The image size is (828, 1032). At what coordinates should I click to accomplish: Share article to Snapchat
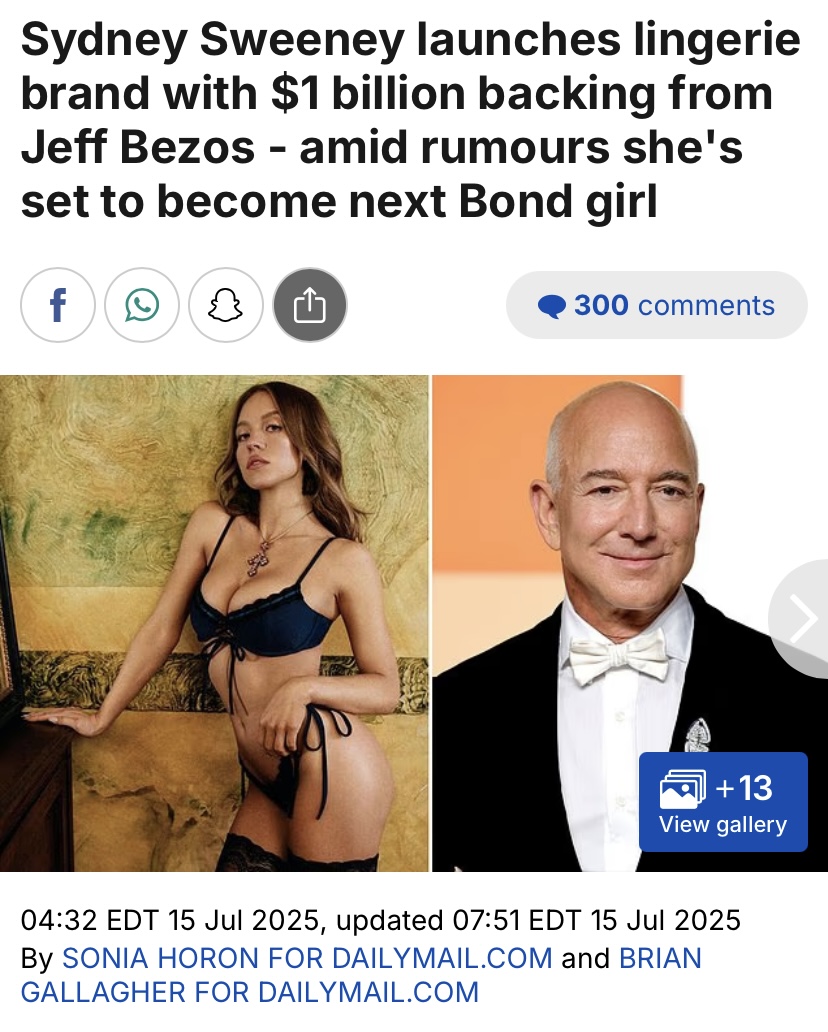[226, 305]
